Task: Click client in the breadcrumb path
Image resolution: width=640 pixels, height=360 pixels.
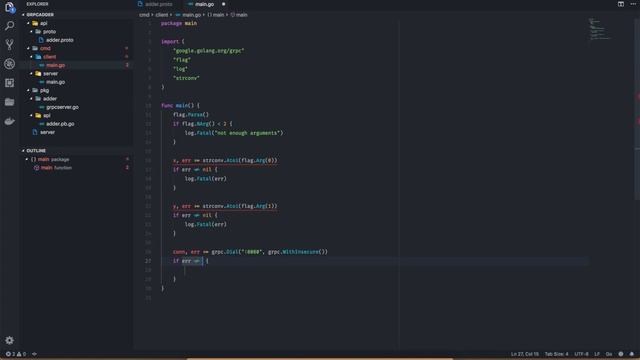Action: tap(162, 15)
